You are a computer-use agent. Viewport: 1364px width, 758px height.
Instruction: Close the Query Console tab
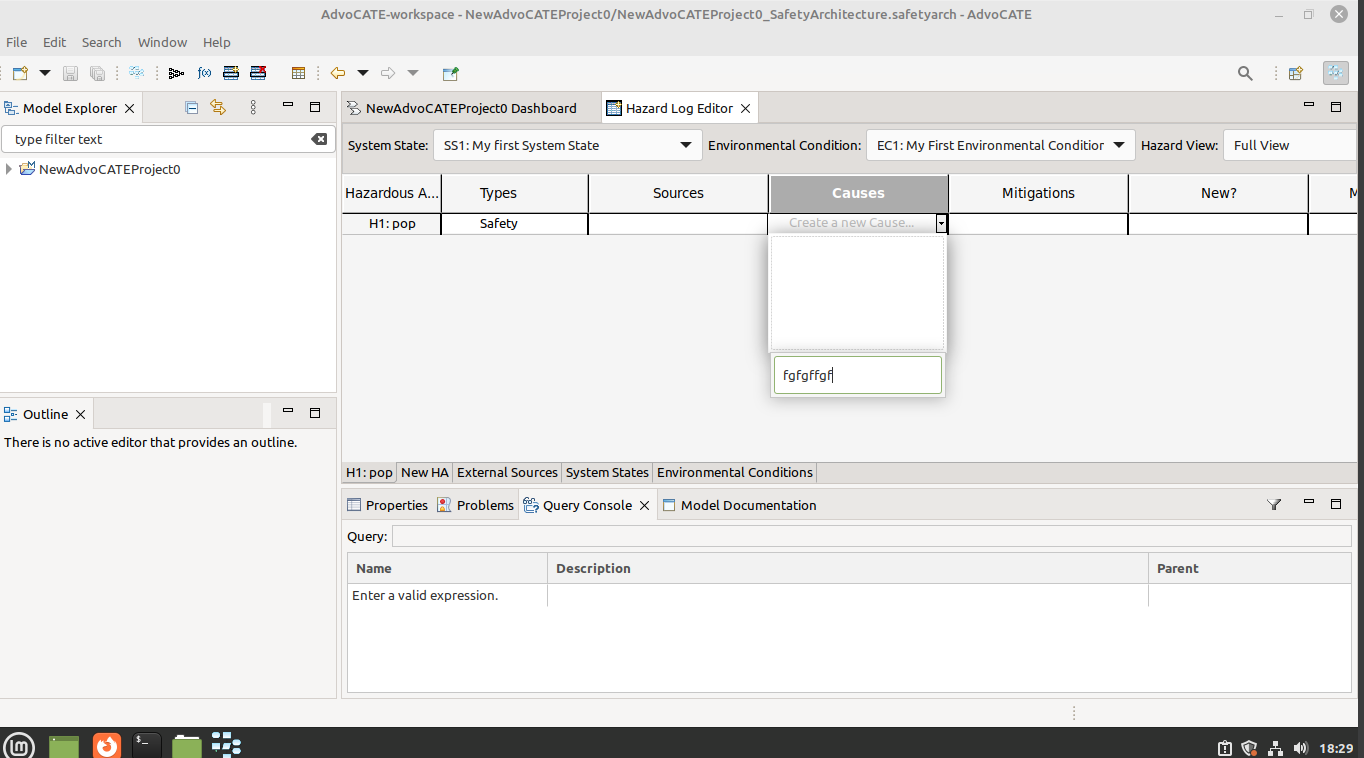645,505
